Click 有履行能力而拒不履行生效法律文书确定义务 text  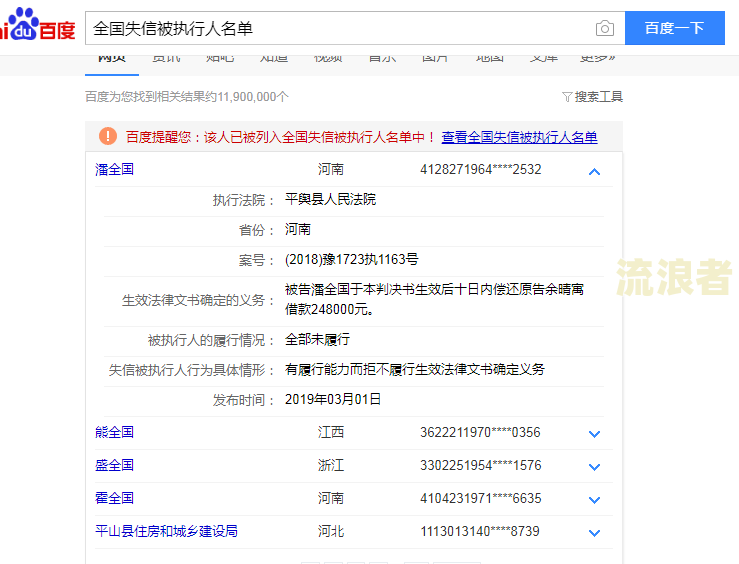click(415, 369)
